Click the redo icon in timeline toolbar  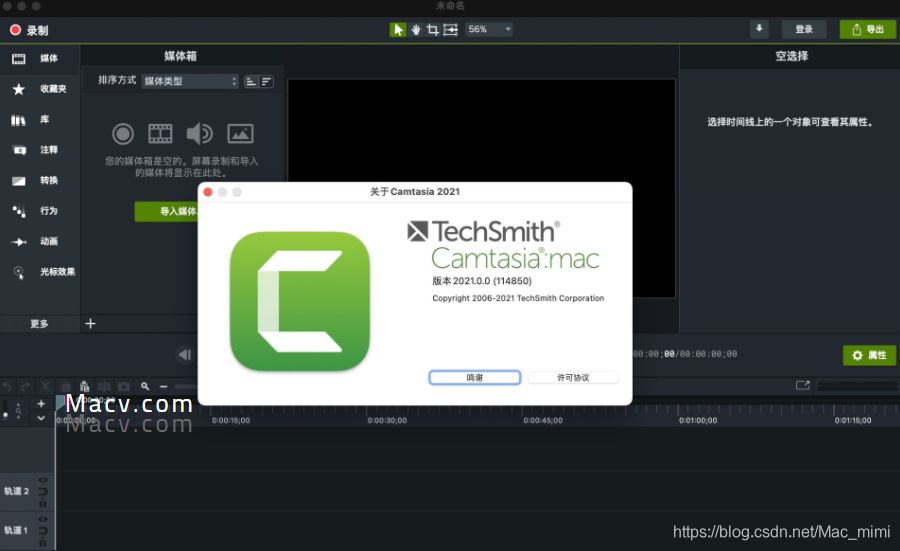[26, 387]
